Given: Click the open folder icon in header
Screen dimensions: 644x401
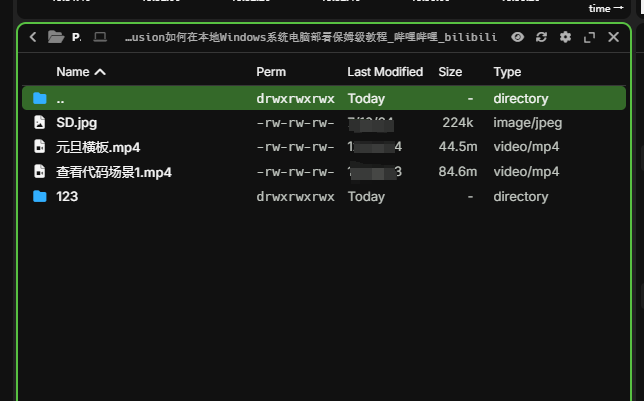Looking at the screenshot, I should pyautogui.click(x=56, y=37).
